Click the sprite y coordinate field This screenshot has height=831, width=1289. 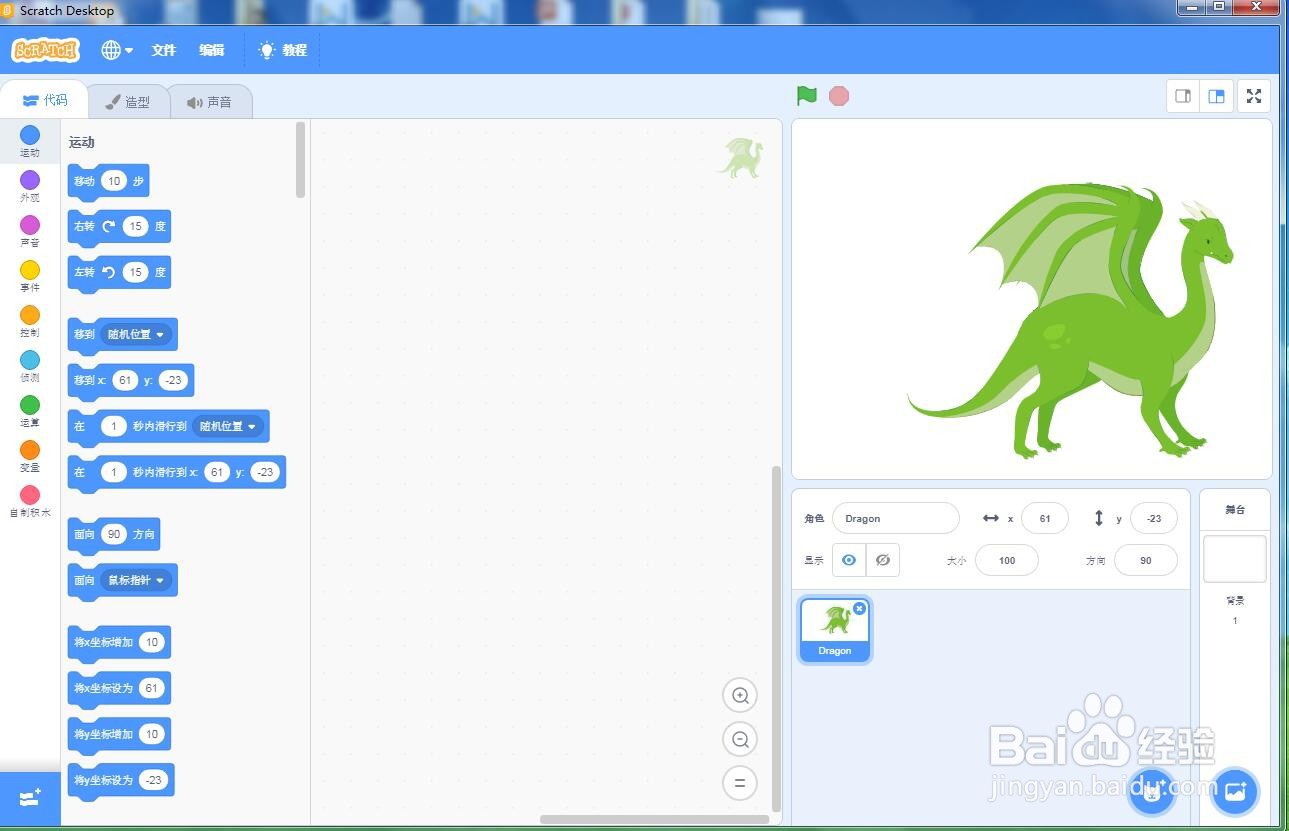tap(1154, 518)
